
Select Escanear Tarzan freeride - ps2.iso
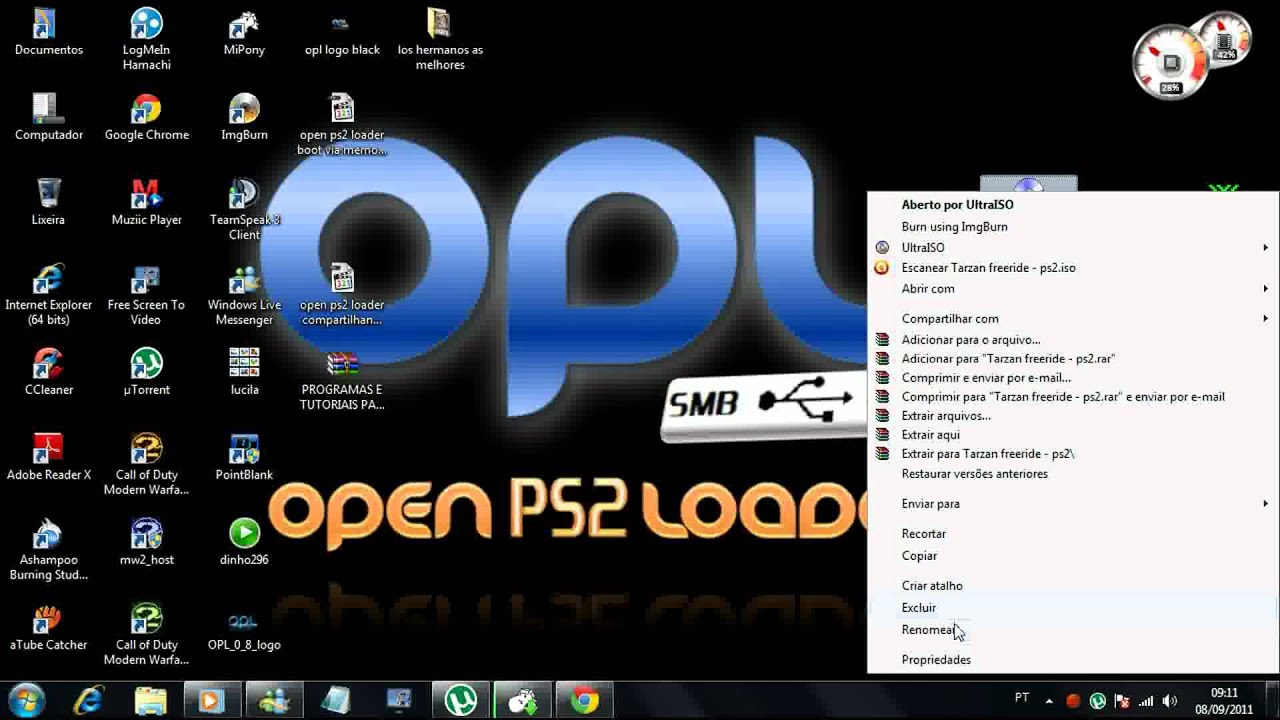click(x=1072, y=268)
